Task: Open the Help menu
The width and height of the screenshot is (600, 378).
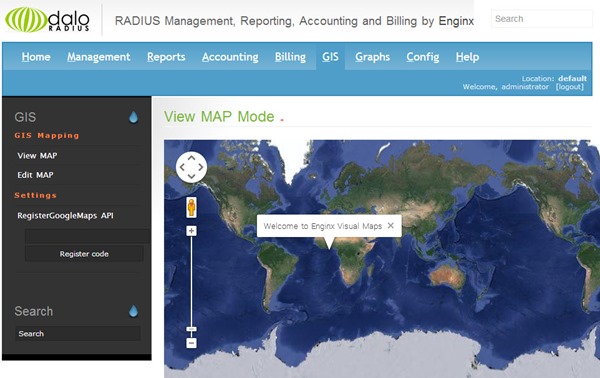Action: pyautogui.click(x=467, y=57)
